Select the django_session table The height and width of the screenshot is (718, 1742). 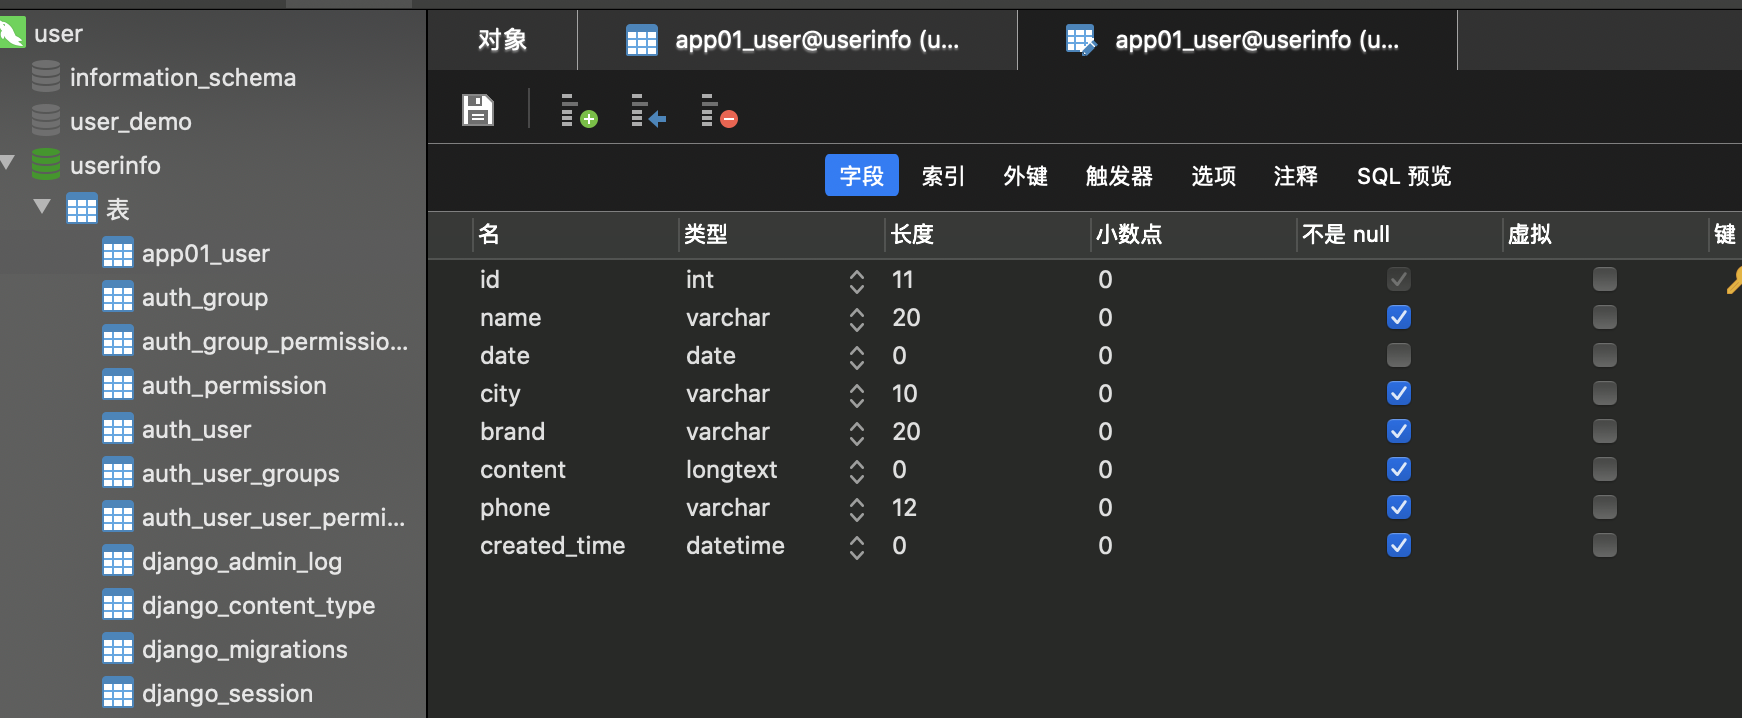click(227, 694)
